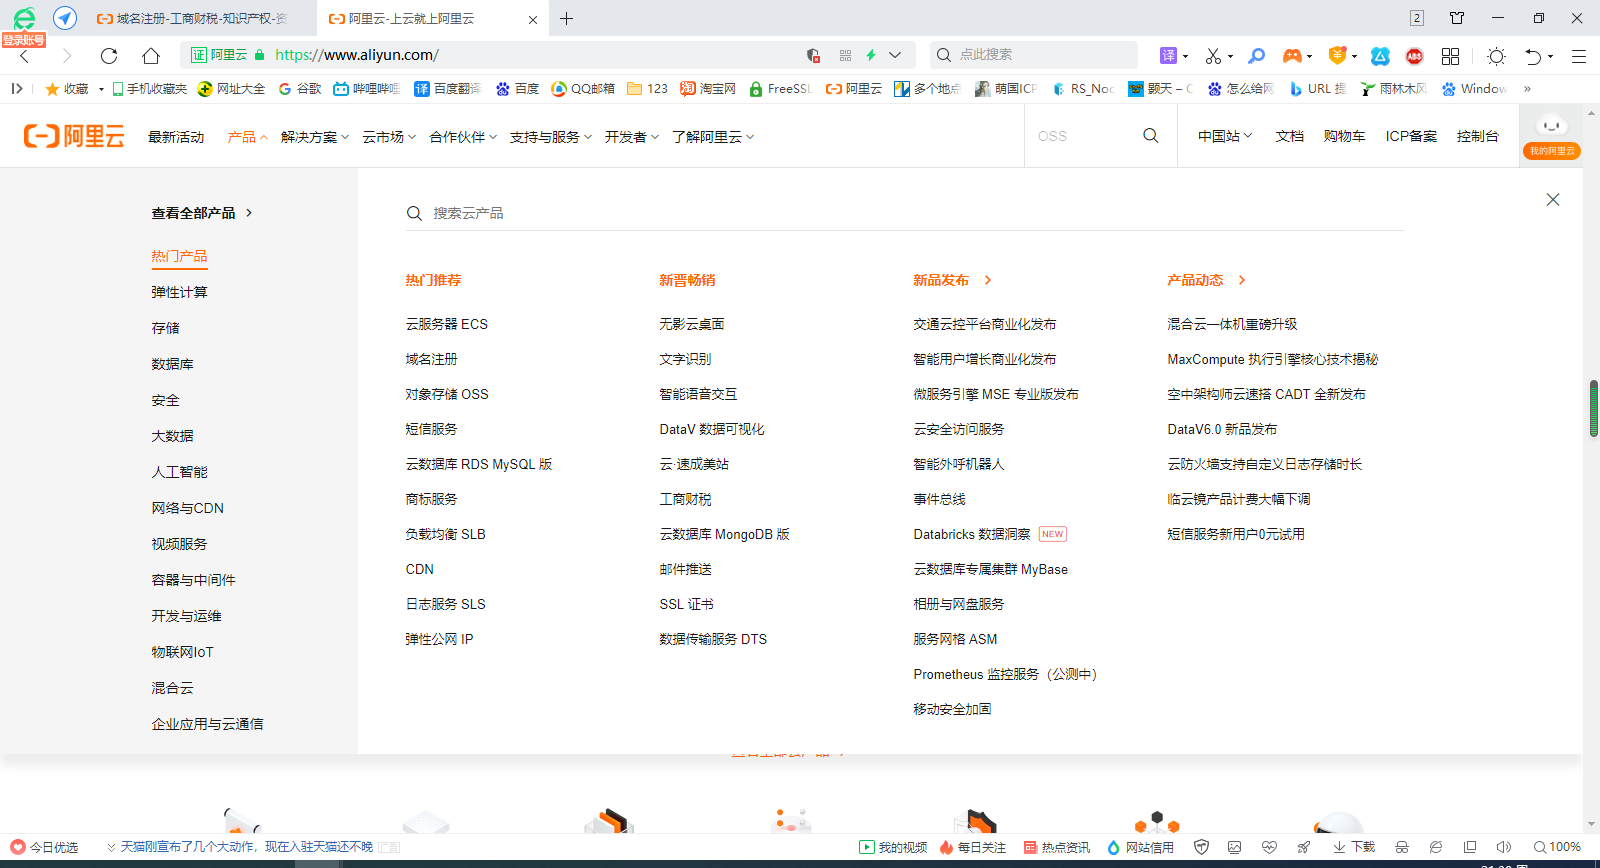Expand the 云市场 dropdown
The width and height of the screenshot is (1600, 868).
click(388, 137)
